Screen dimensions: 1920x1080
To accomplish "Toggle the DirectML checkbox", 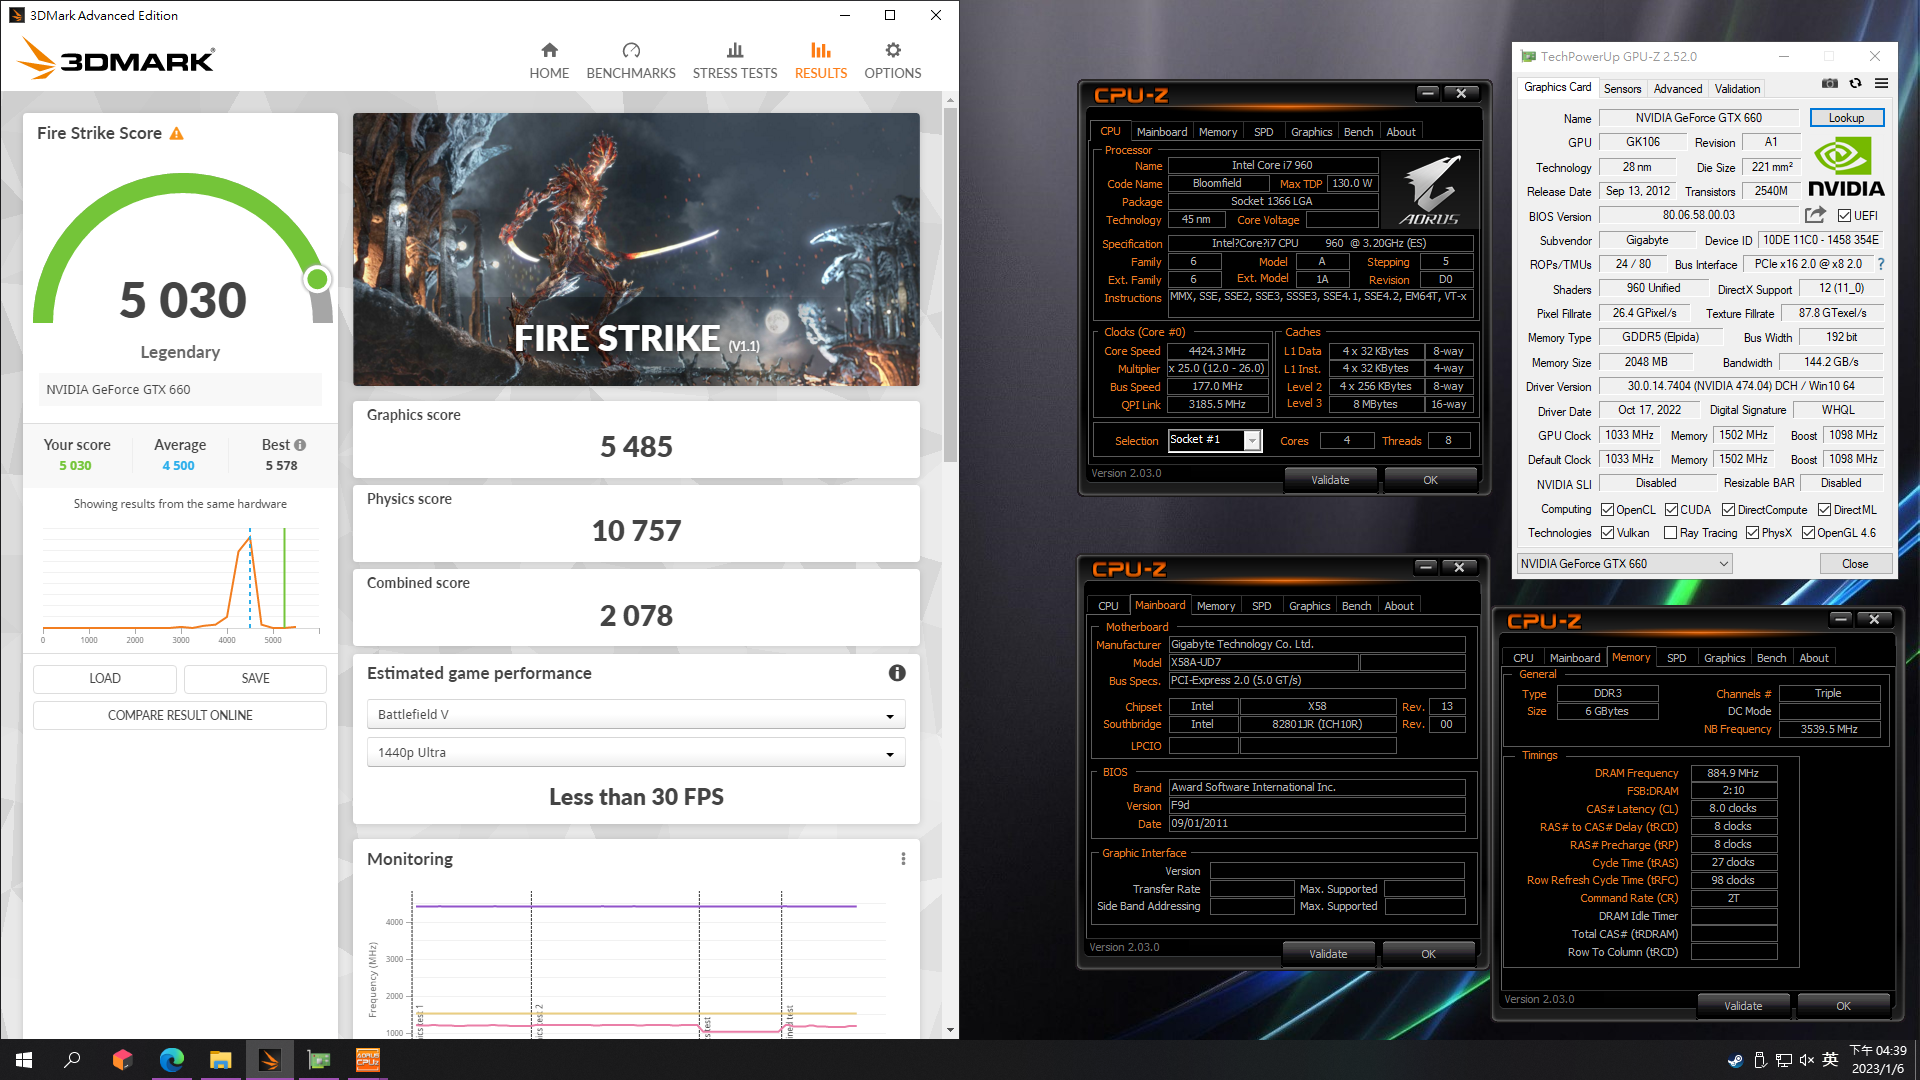I will coord(1824,510).
